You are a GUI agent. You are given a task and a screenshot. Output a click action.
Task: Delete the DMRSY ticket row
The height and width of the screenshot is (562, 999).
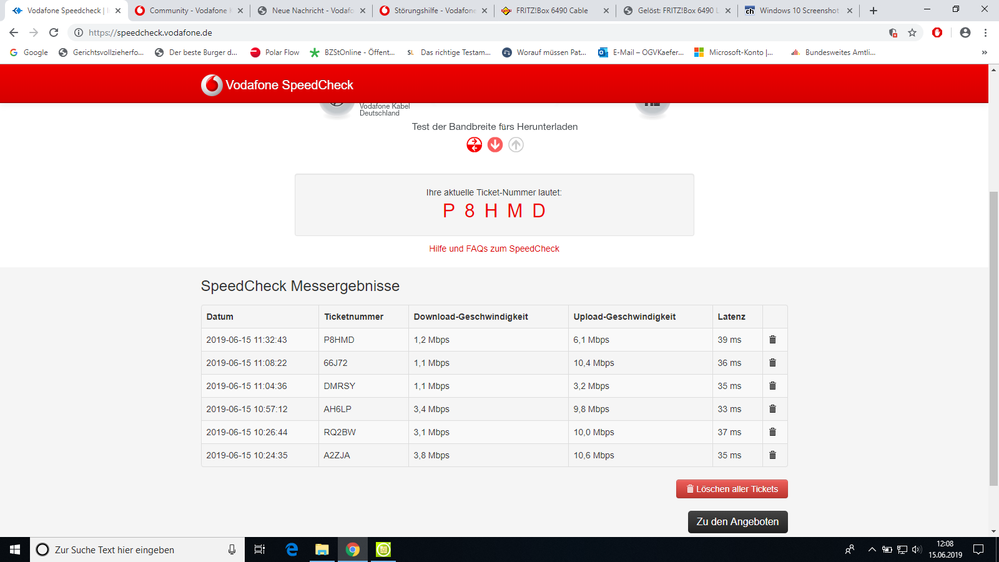772,385
